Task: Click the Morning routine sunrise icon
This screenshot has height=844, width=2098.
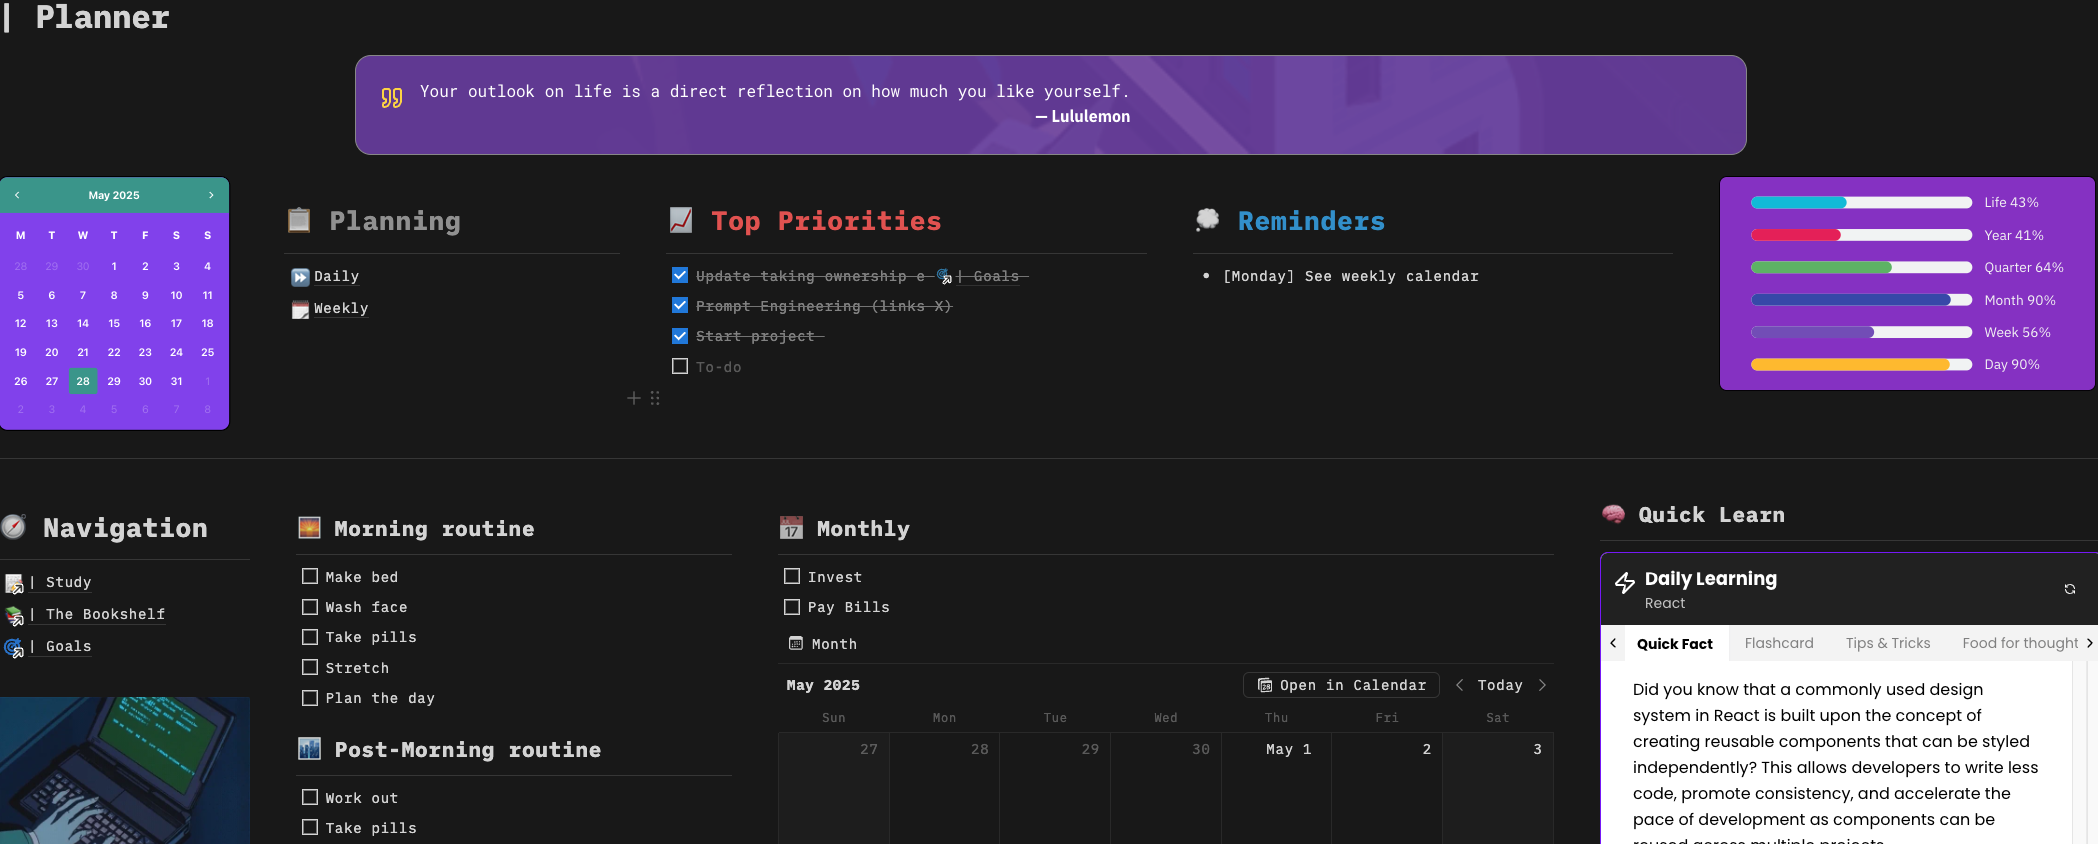Action: coord(310,528)
